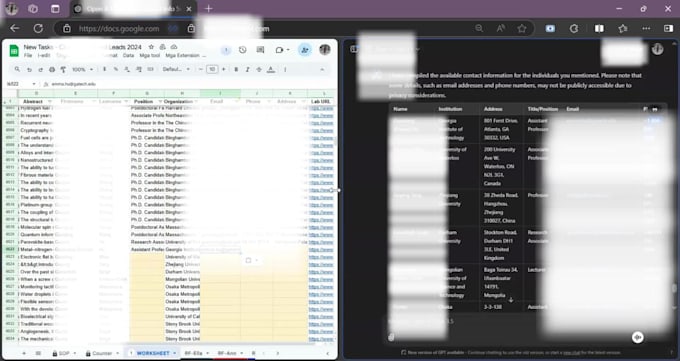Open the File menu
The image size is (680, 361).
coord(28,56)
